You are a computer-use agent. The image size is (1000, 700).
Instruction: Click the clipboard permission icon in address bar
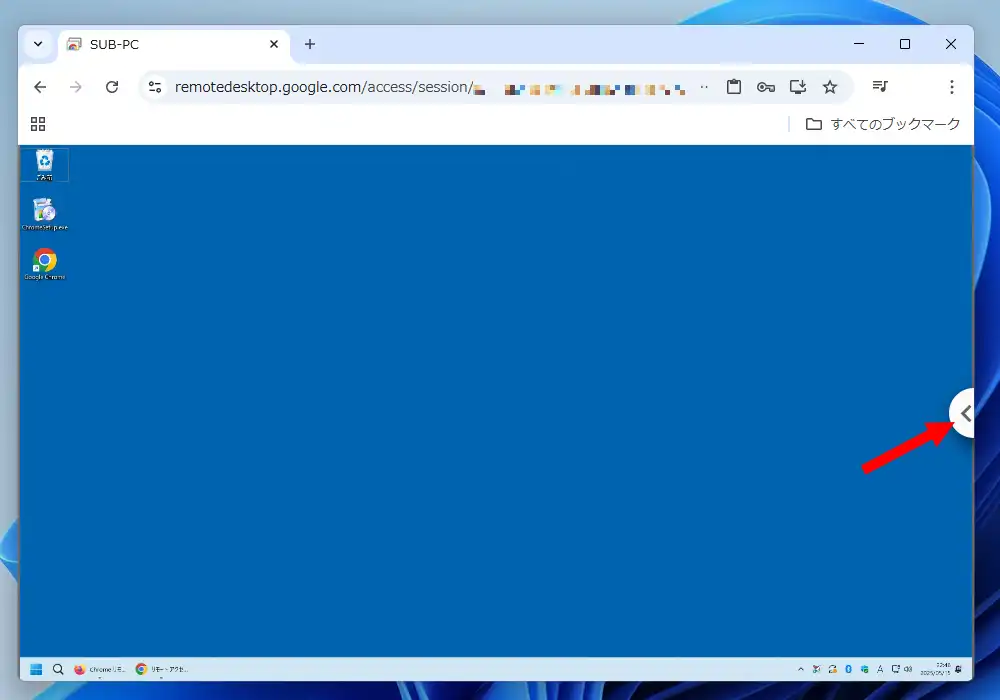[734, 87]
